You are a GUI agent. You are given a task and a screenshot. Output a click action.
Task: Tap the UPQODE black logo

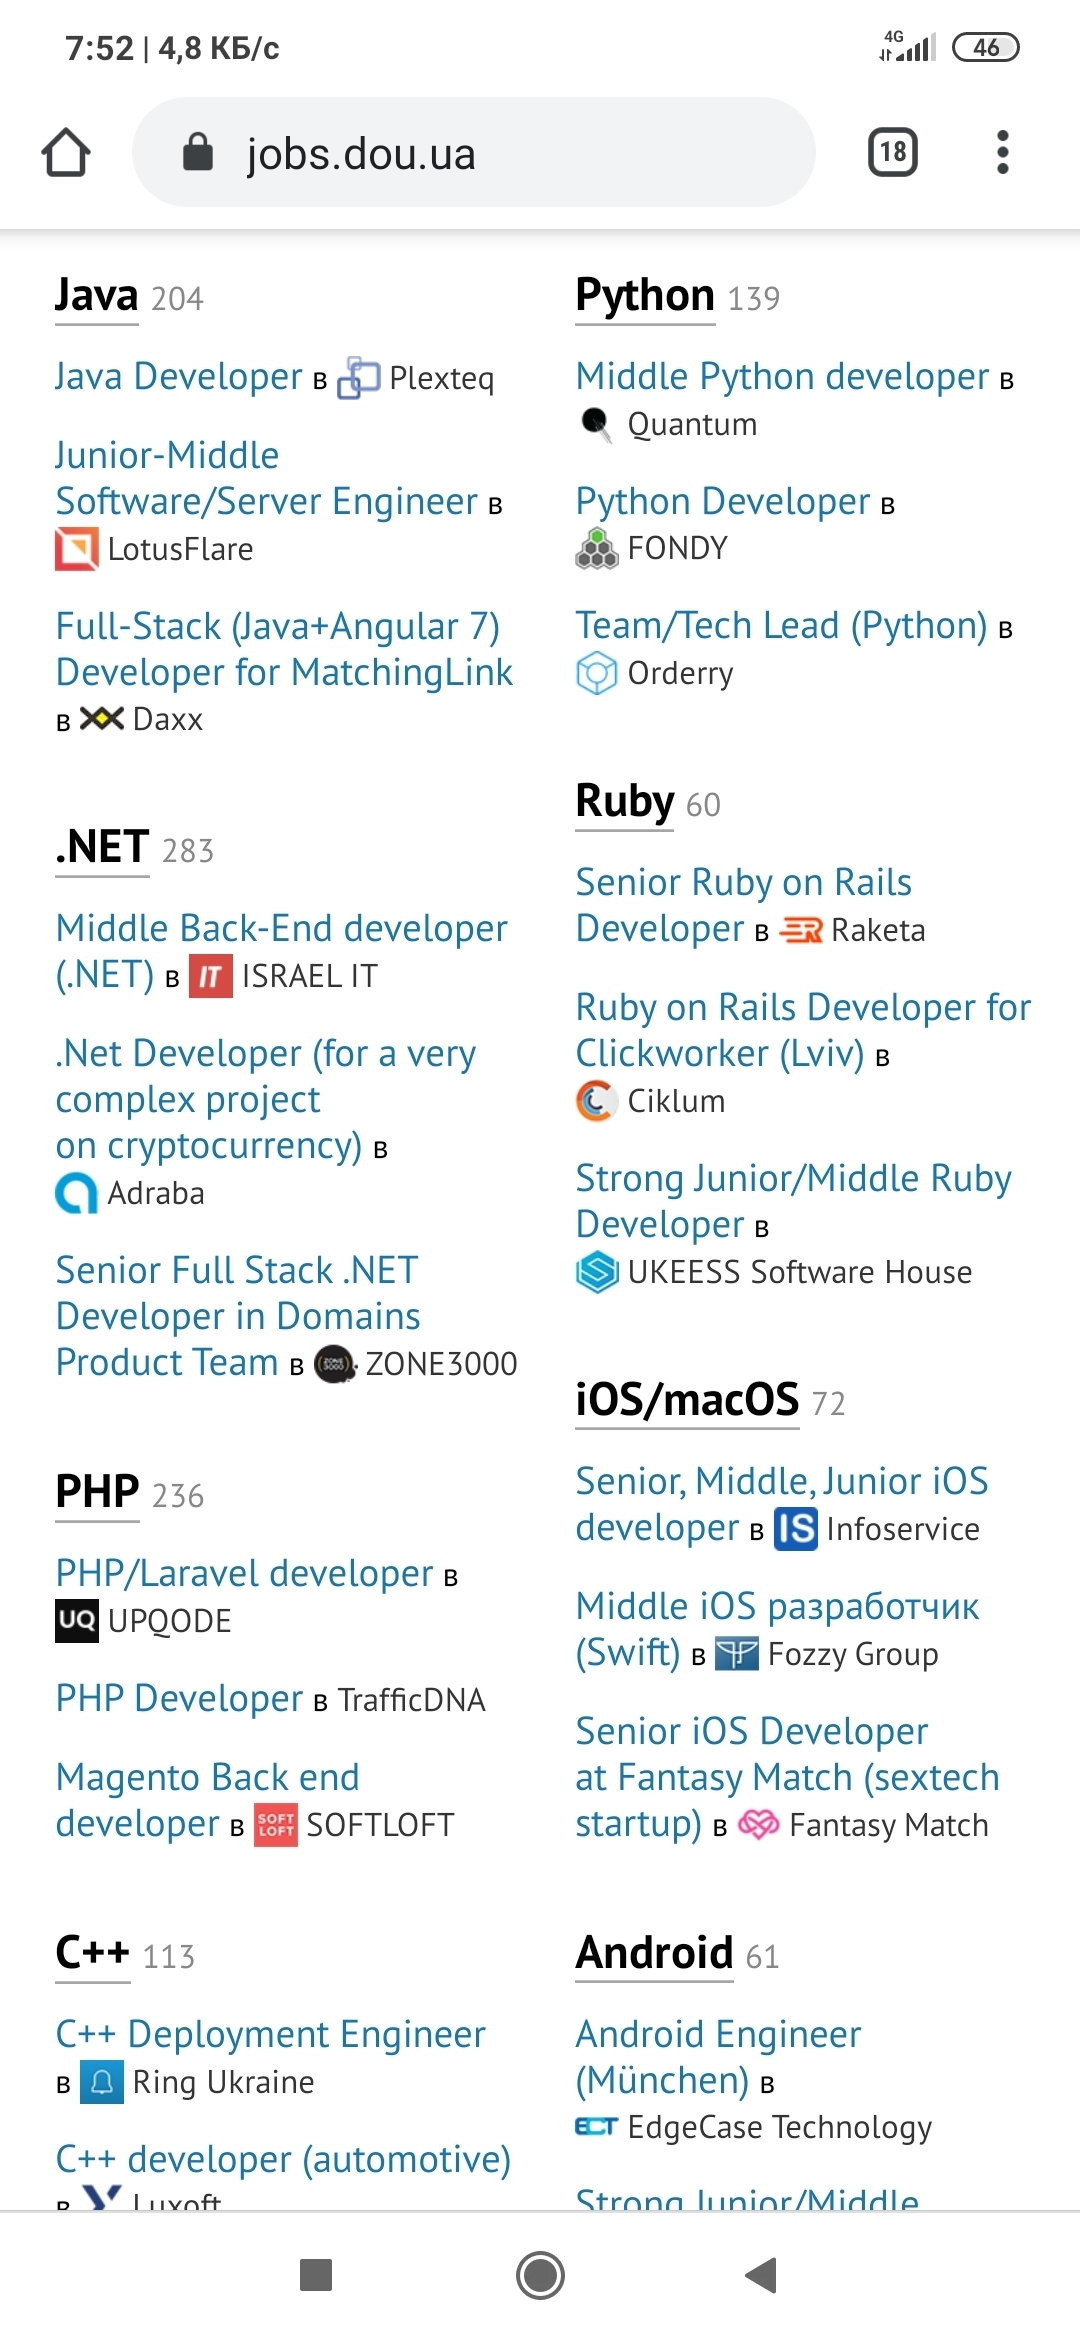(x=77, y=1621)
